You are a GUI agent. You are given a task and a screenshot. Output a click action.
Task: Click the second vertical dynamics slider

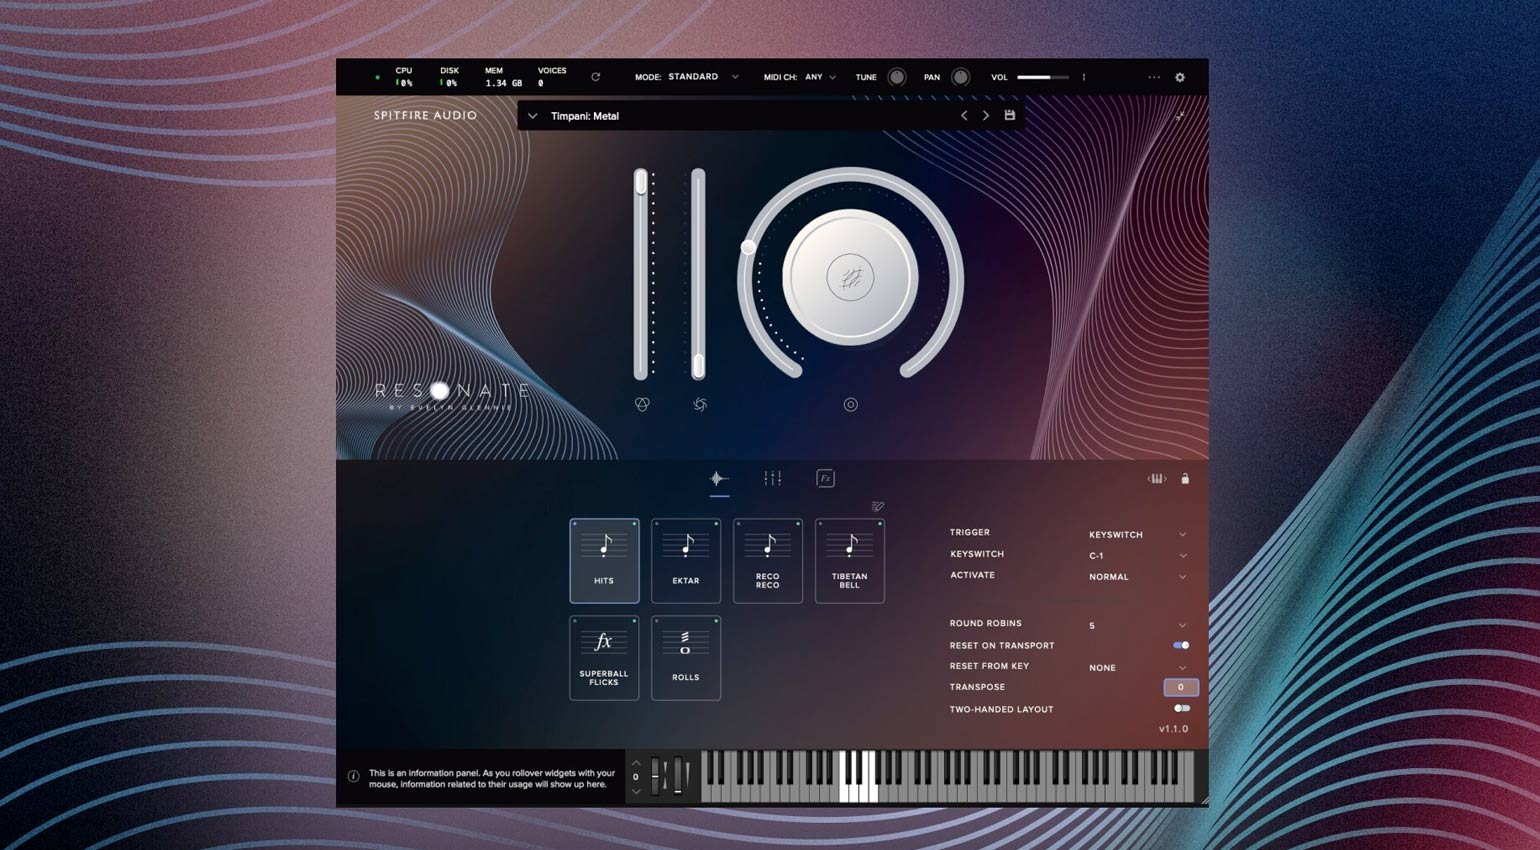(698, 274)
